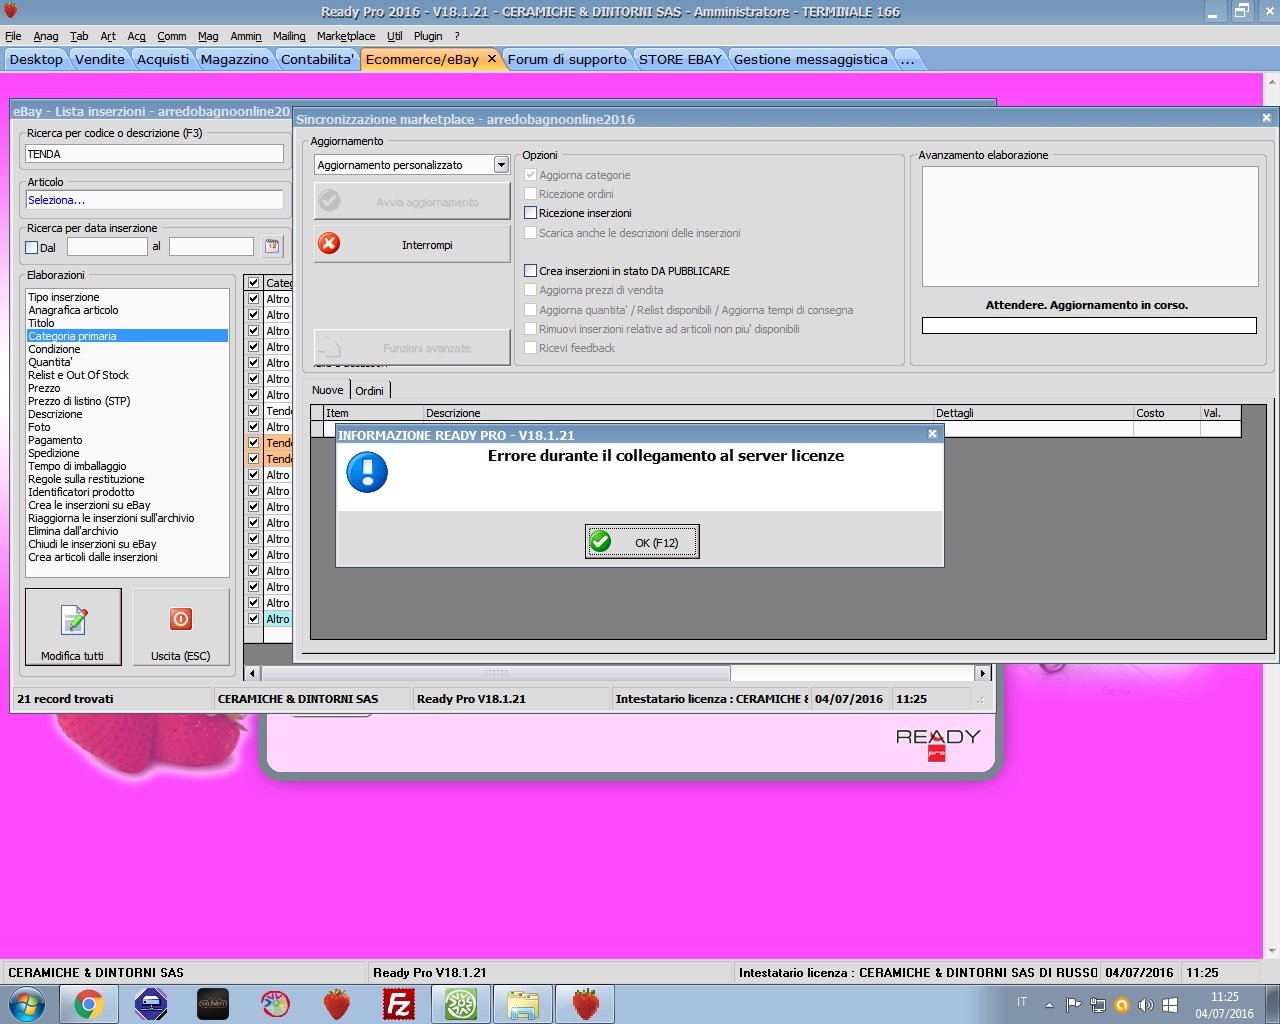Click the grid scrollbar right arrow

[983, 673]
